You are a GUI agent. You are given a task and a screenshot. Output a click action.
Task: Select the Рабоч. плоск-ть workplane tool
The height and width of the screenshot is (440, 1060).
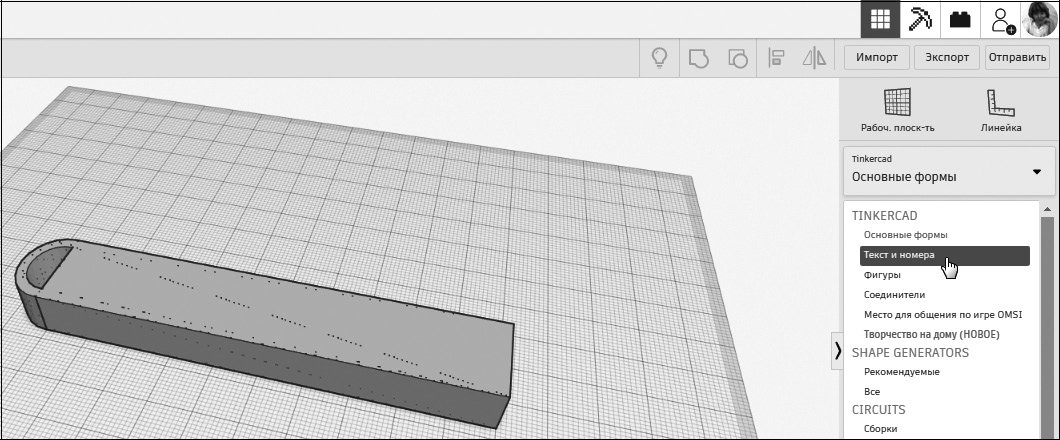pos(898,110)
